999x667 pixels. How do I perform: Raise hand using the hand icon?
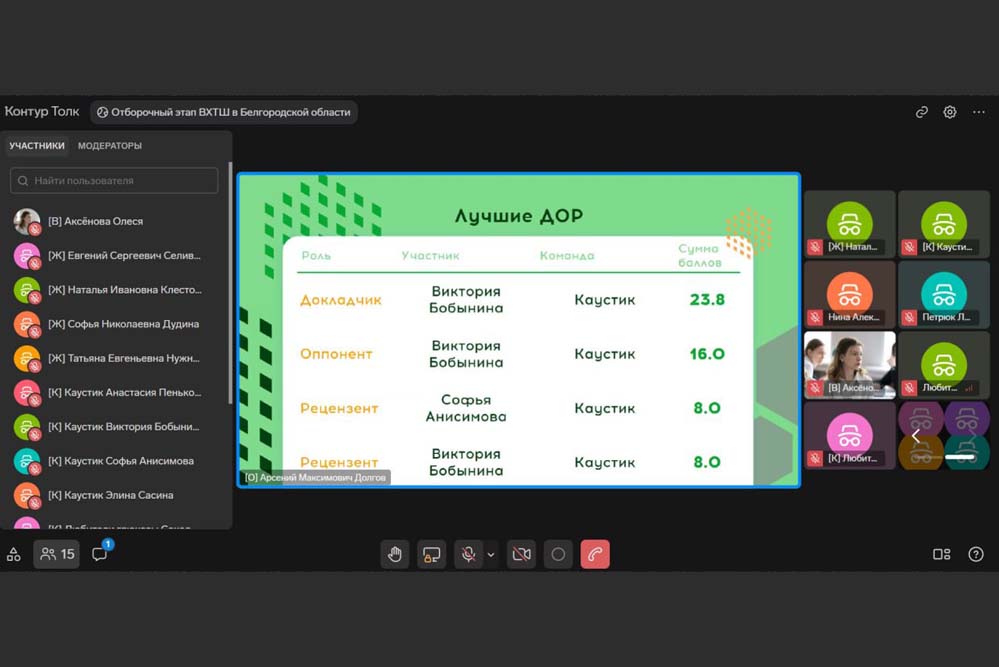click(395, 554)
